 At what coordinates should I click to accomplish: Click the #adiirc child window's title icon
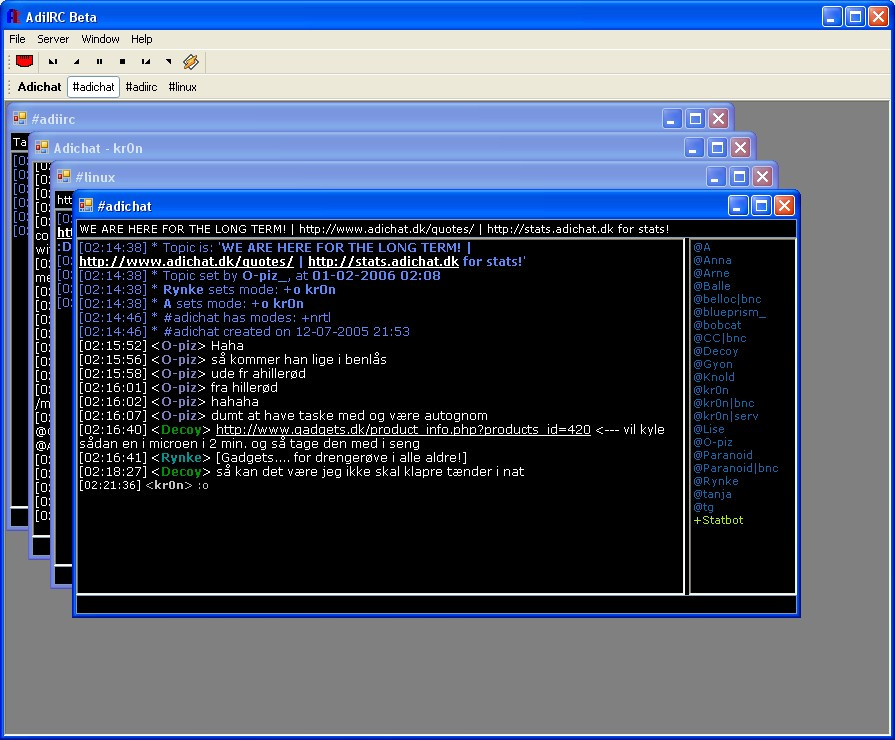[20, 118]
